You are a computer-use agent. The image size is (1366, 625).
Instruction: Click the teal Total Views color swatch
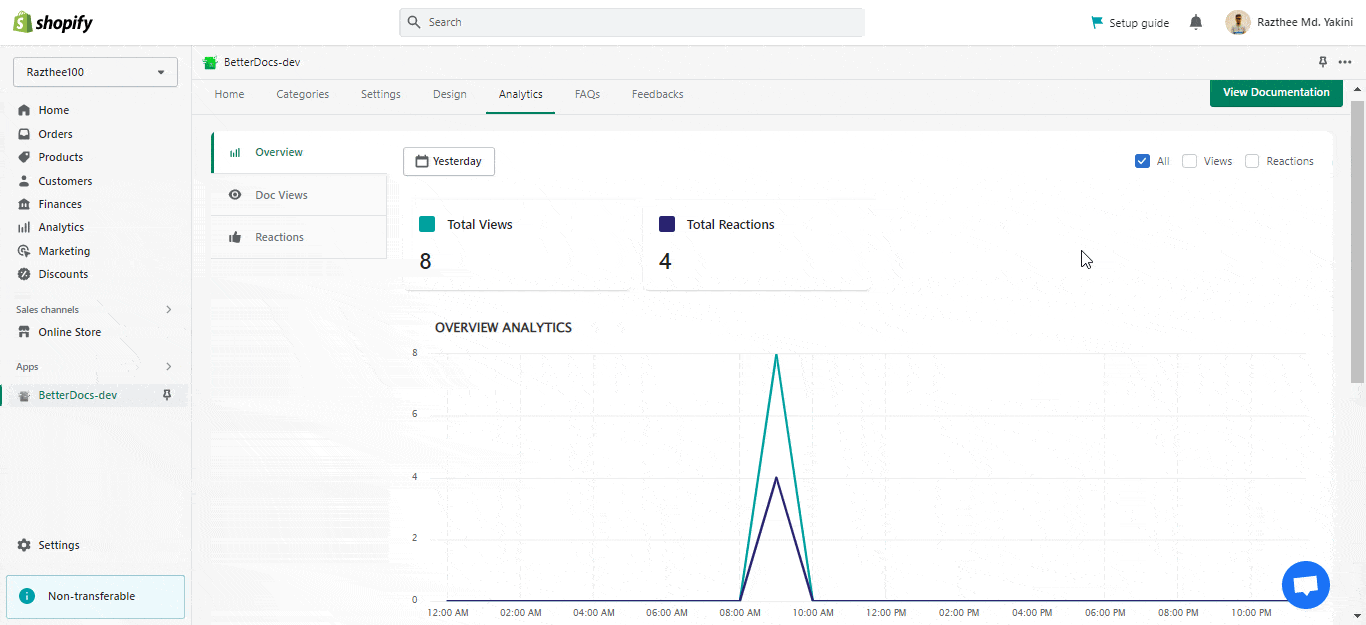point(427,224)
